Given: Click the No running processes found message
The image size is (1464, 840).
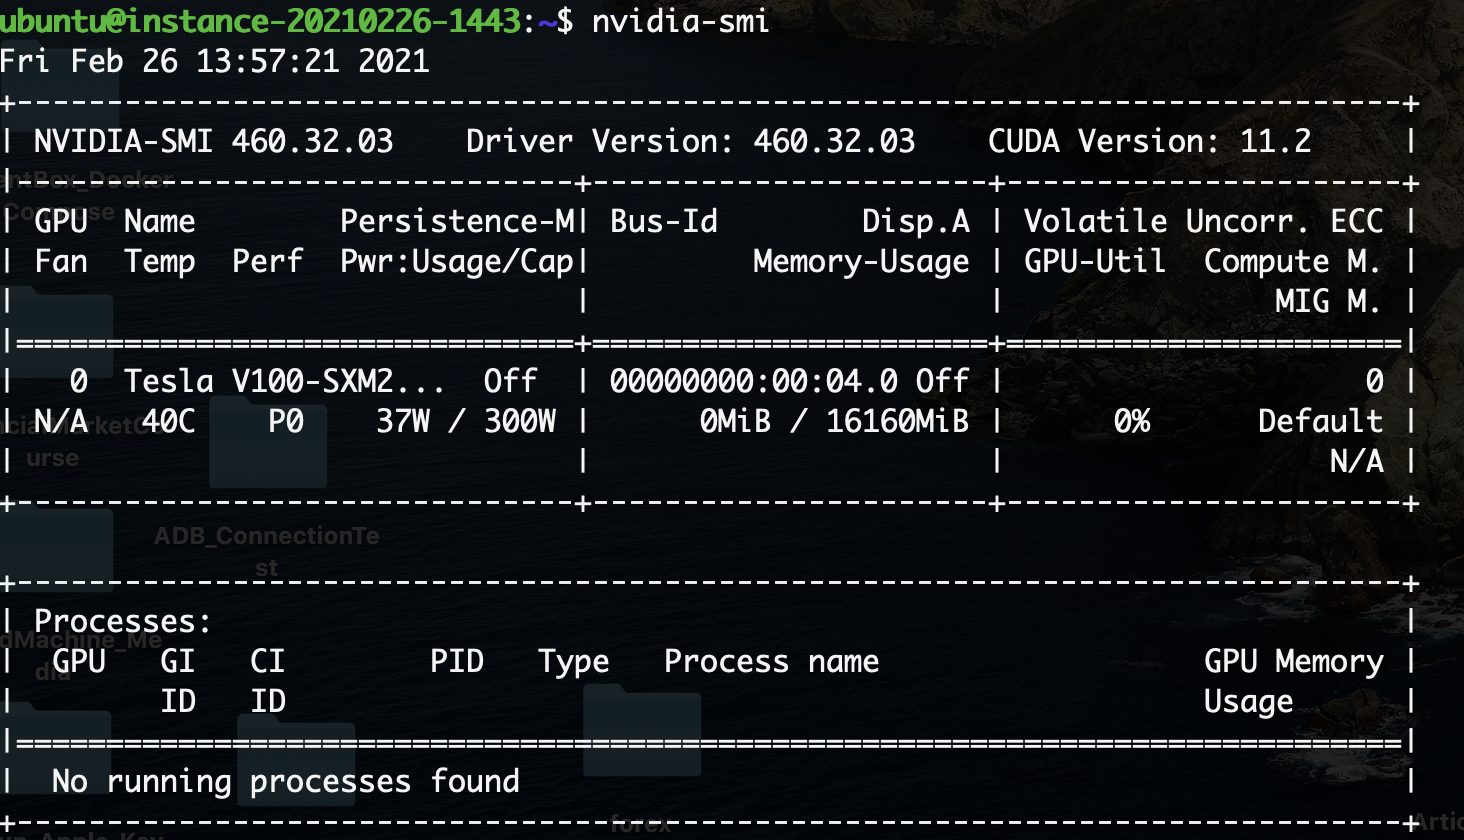Looking at the screenshot, I should pyautogui.click(x=285, y=781).
